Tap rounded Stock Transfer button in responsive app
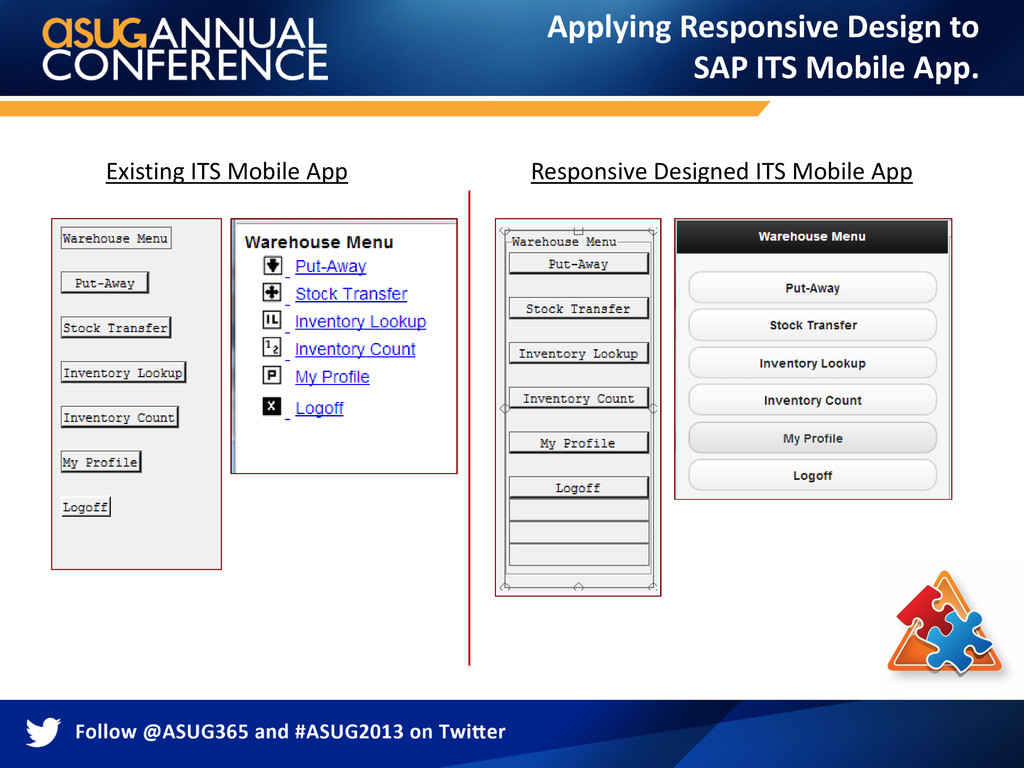The height and width of the screenshot is (768, 1024). coord(812,325)
